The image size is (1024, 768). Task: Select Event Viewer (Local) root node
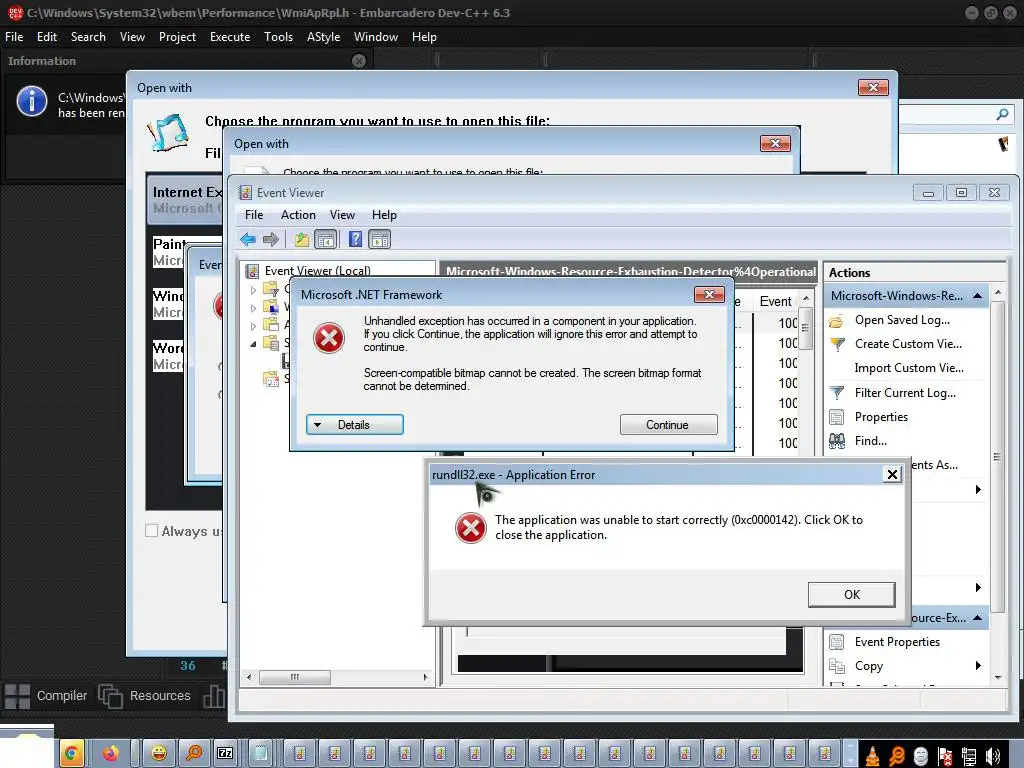pyautogui.click(x=317, y=270)
